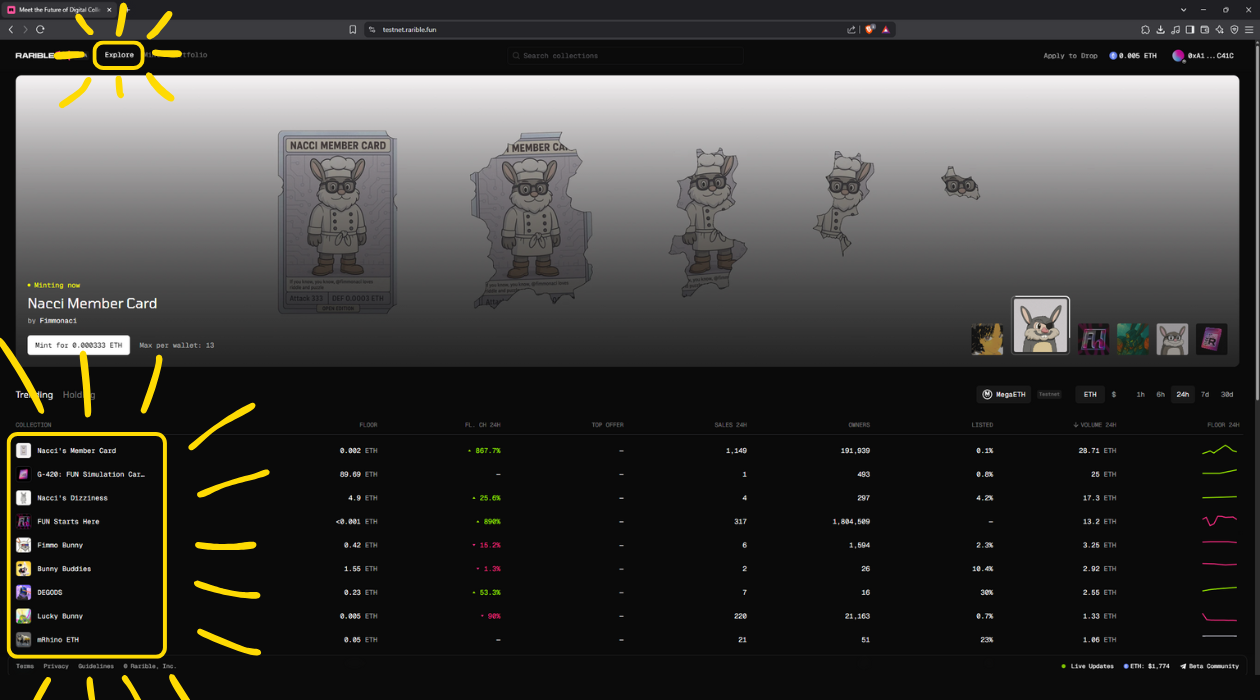1260x700 pixels.
Task: Open the MegaETH network selector
Action: (1004, 395)
